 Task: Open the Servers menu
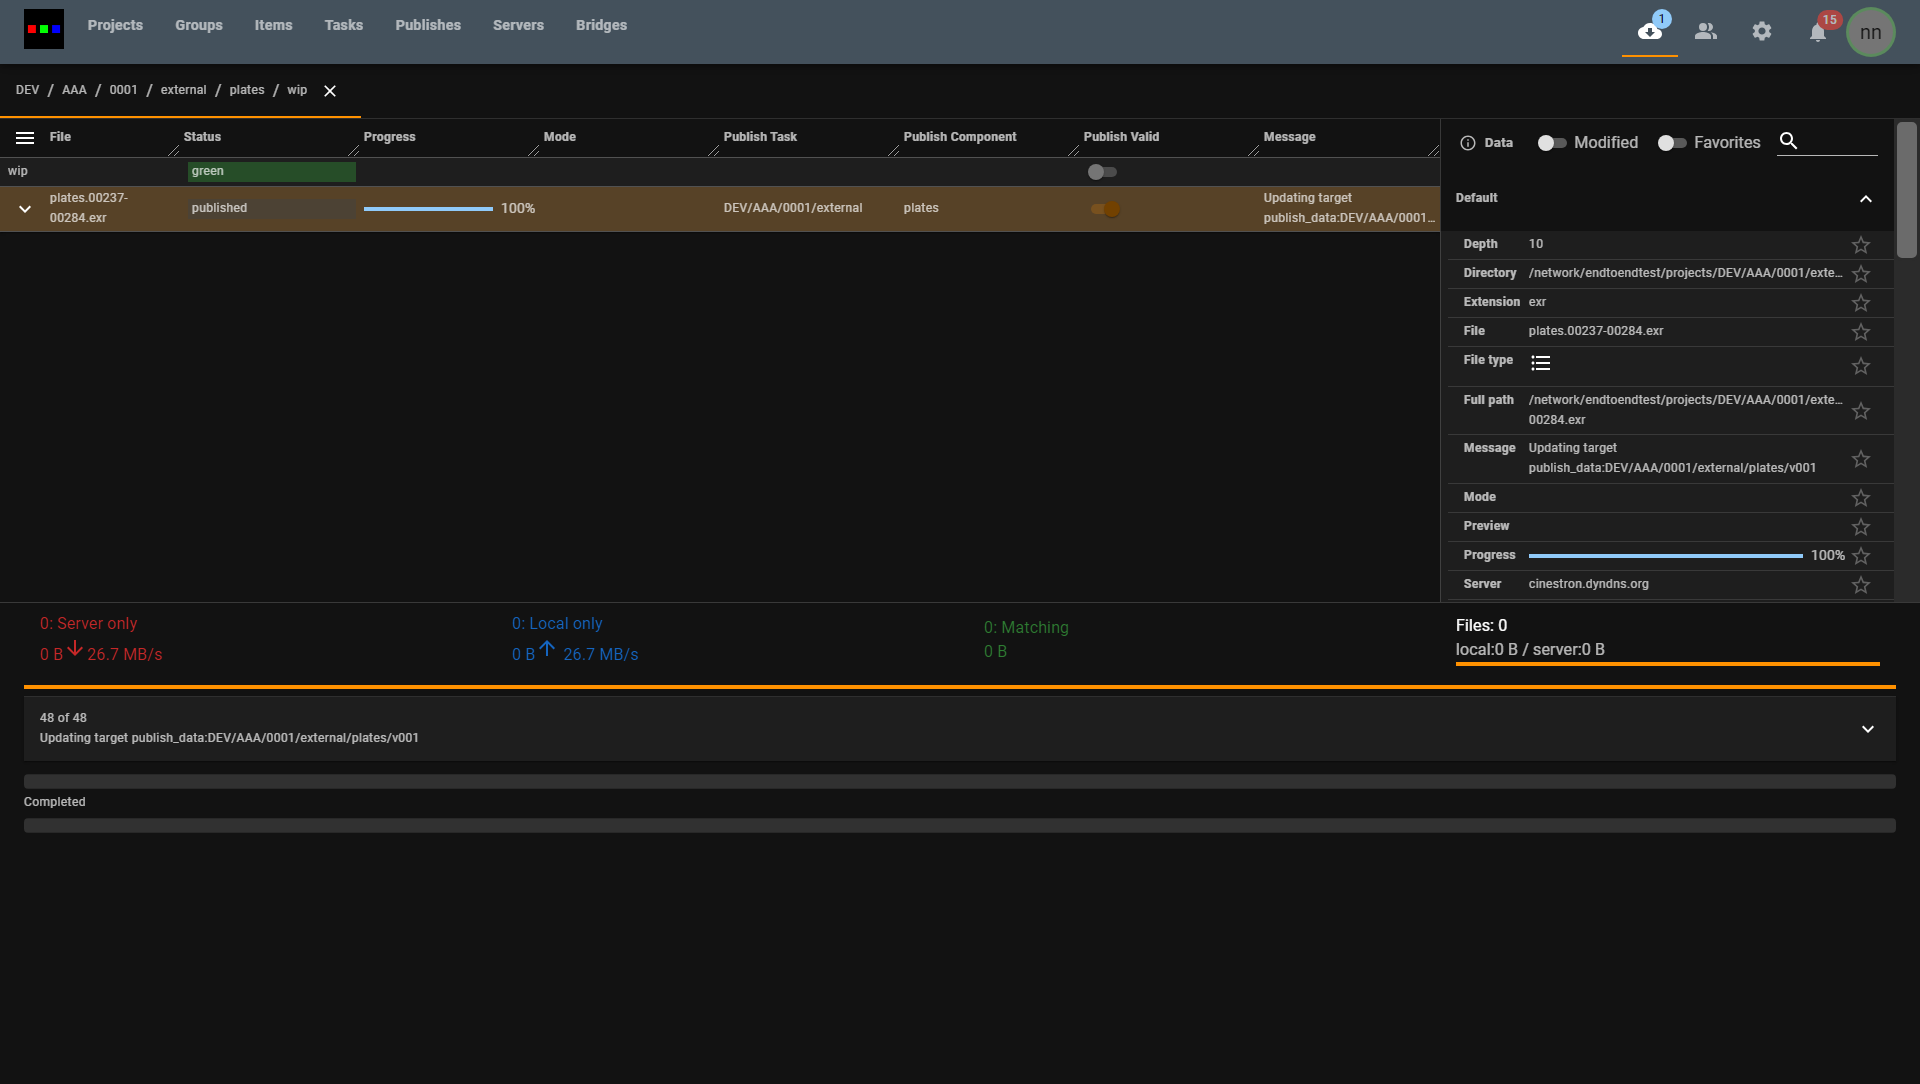click(518, 25)
